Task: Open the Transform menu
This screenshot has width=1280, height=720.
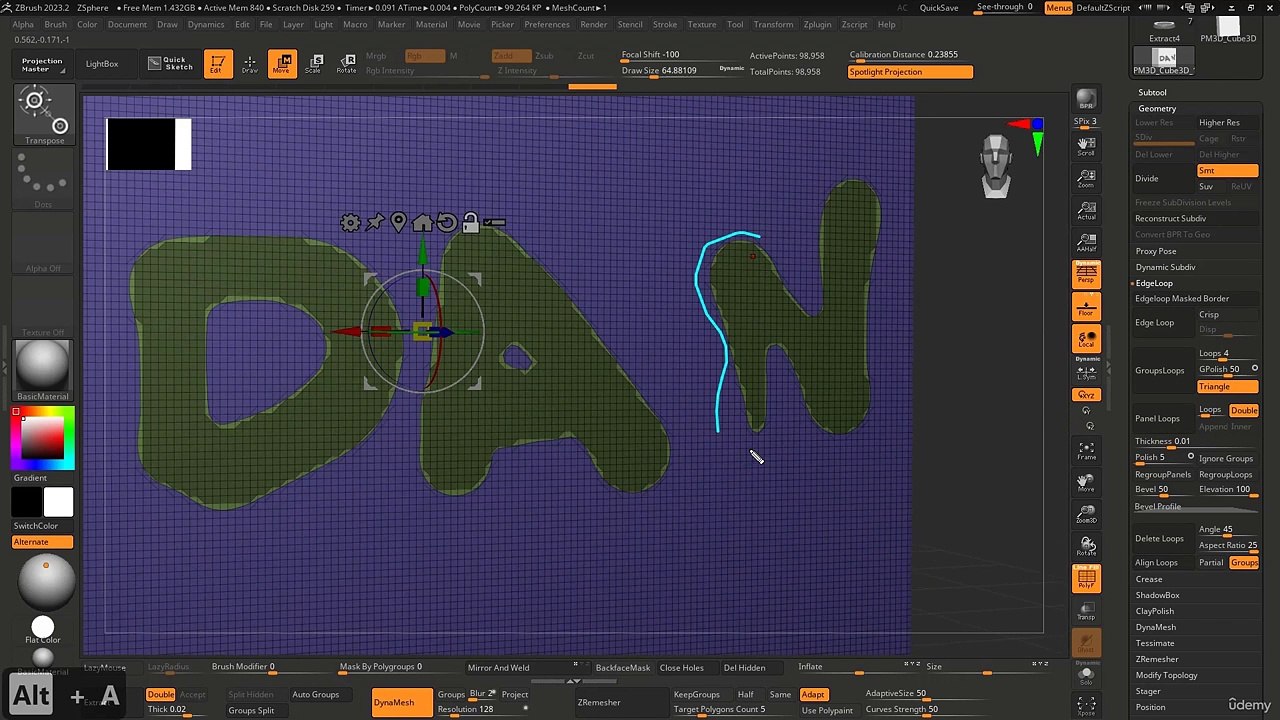Action: point(773,24)
